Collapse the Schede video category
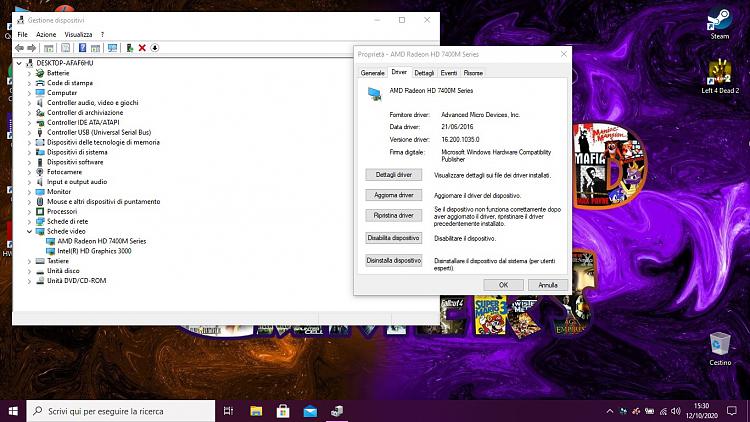This screenshot has width=750, height=422. click(x=29, y=232)
